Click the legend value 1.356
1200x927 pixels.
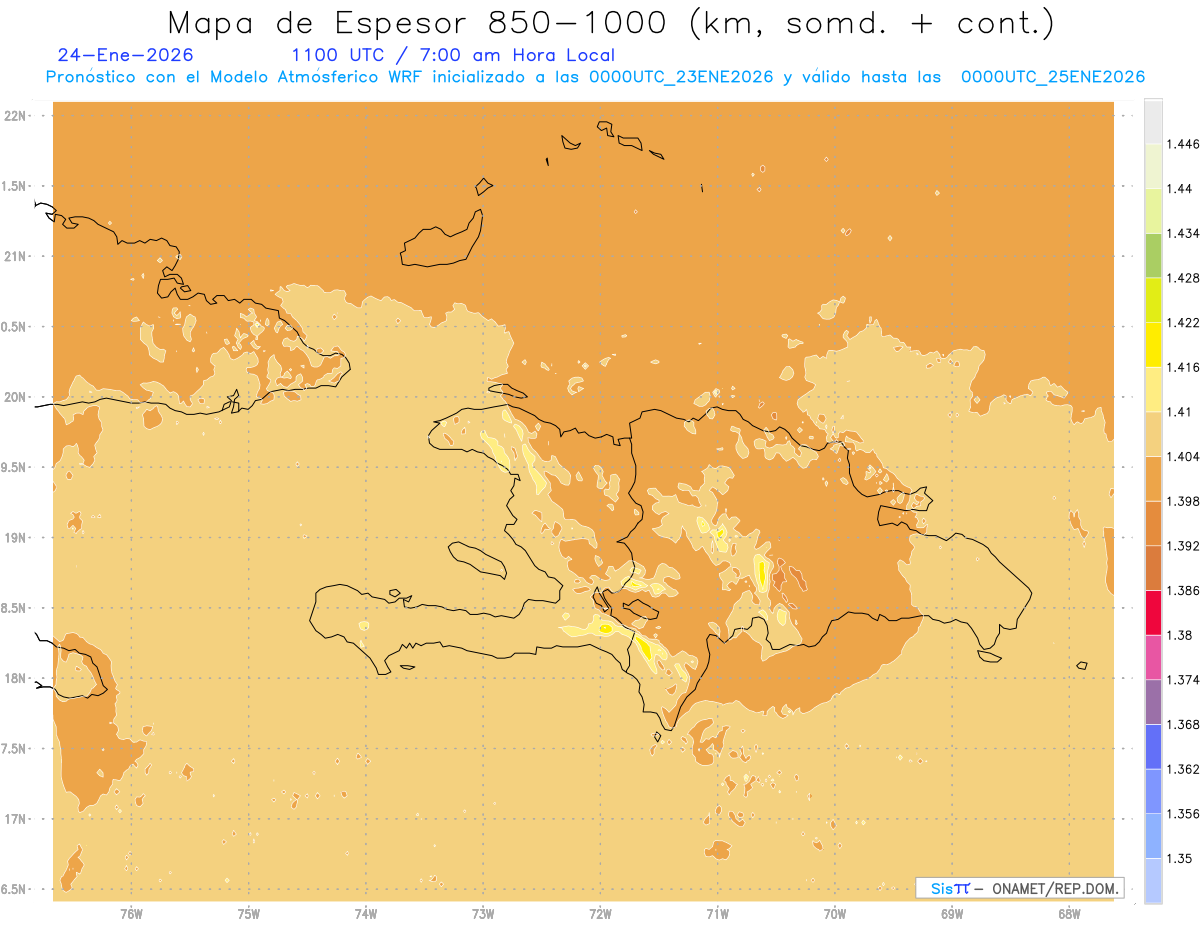(1182, 813)
